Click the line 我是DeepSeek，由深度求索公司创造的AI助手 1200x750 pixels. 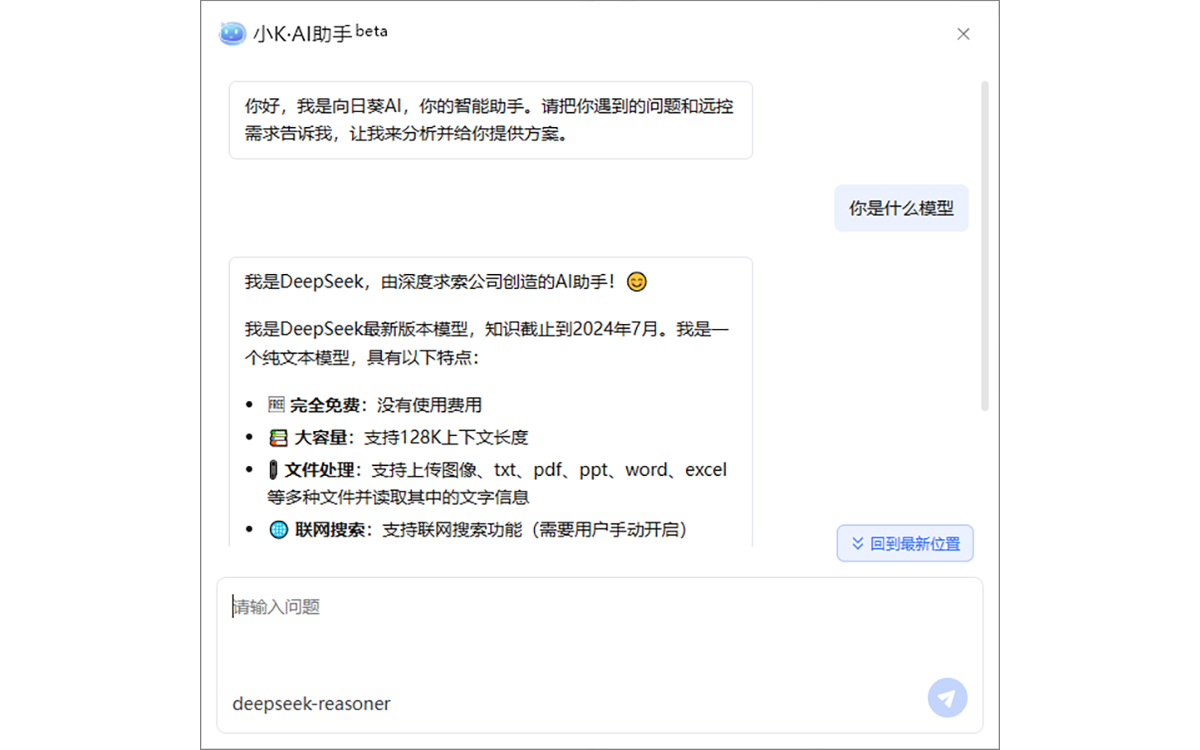[432, 282]
